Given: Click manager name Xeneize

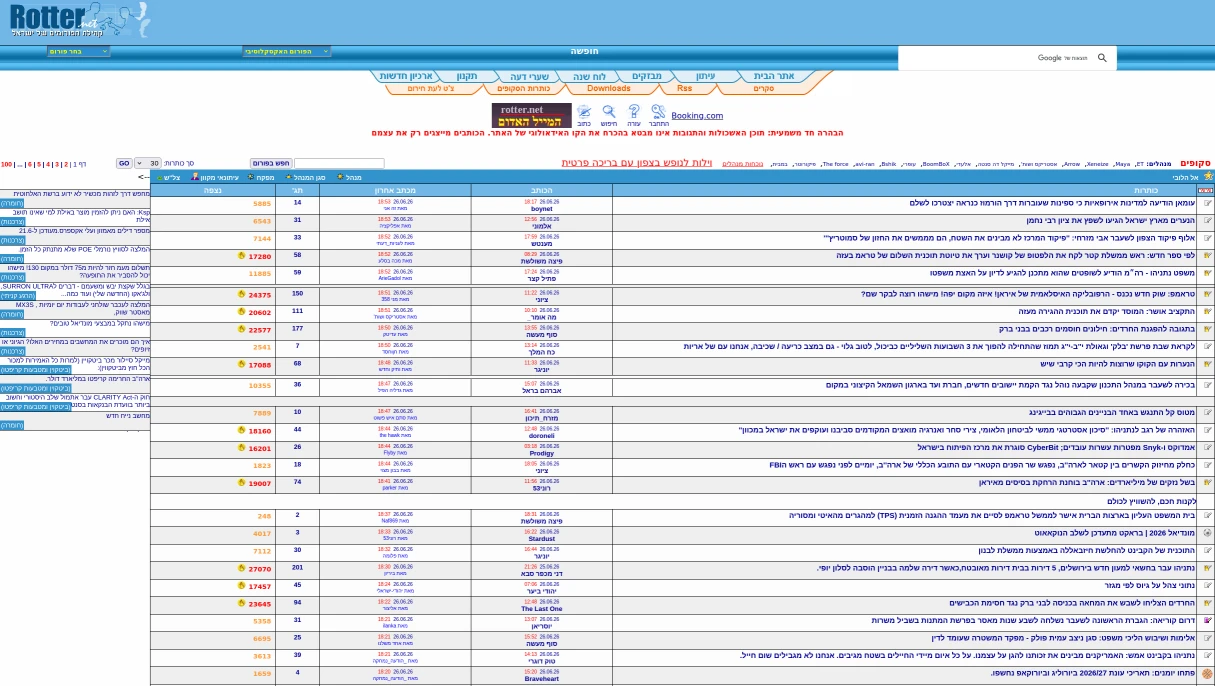Looking at the screenshot, I should (x=1097, y=164).
